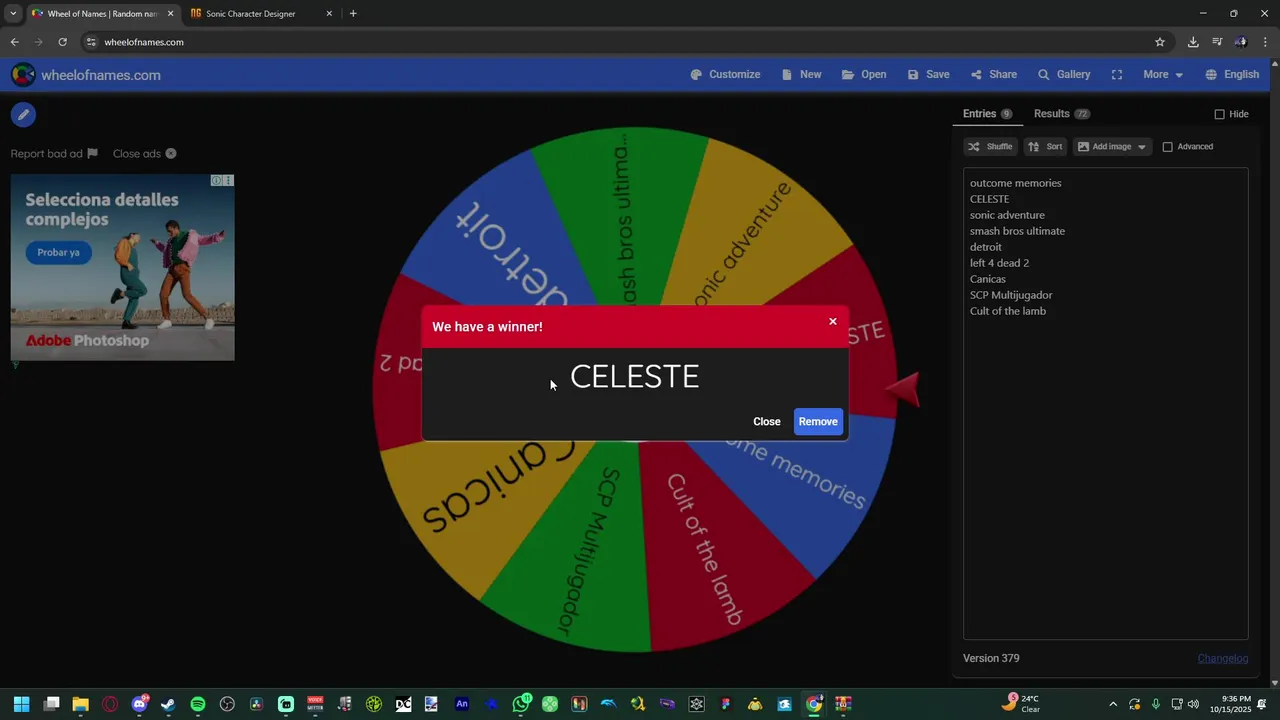Enable the Advanced checkbox

click(x=1167, y=147)
